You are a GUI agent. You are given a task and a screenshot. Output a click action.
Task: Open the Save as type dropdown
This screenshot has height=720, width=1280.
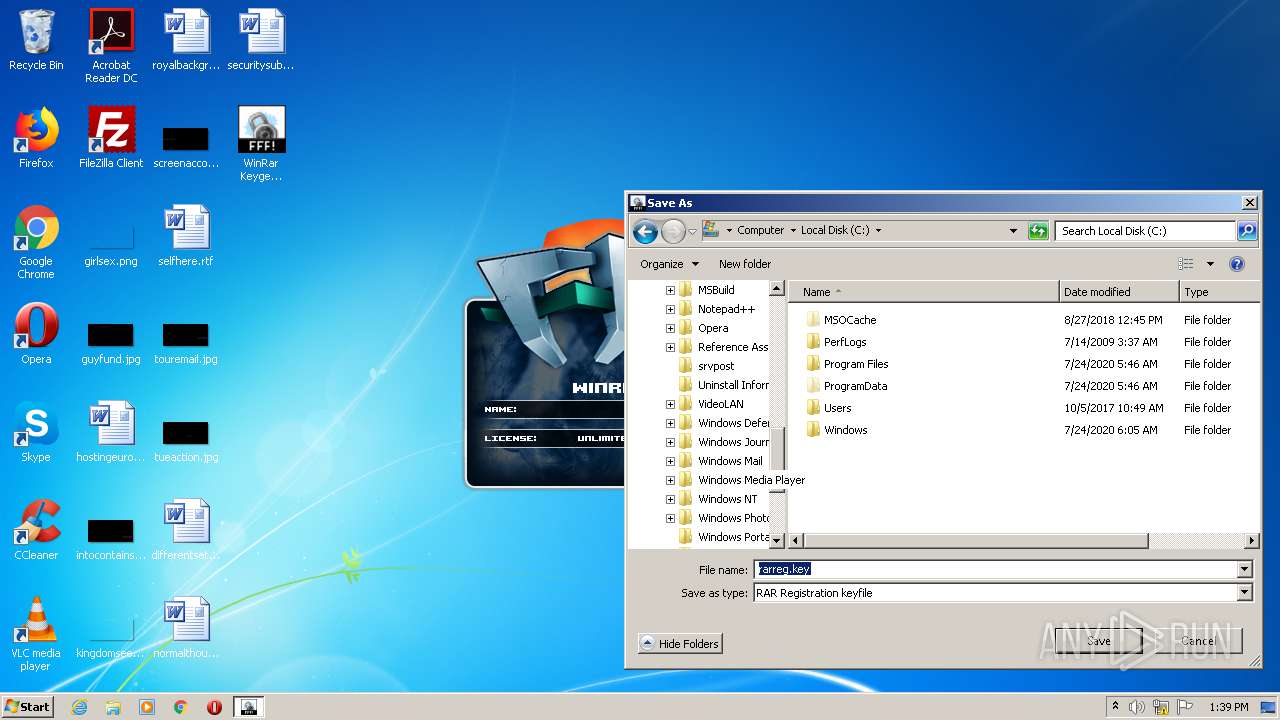point(1245,593)
